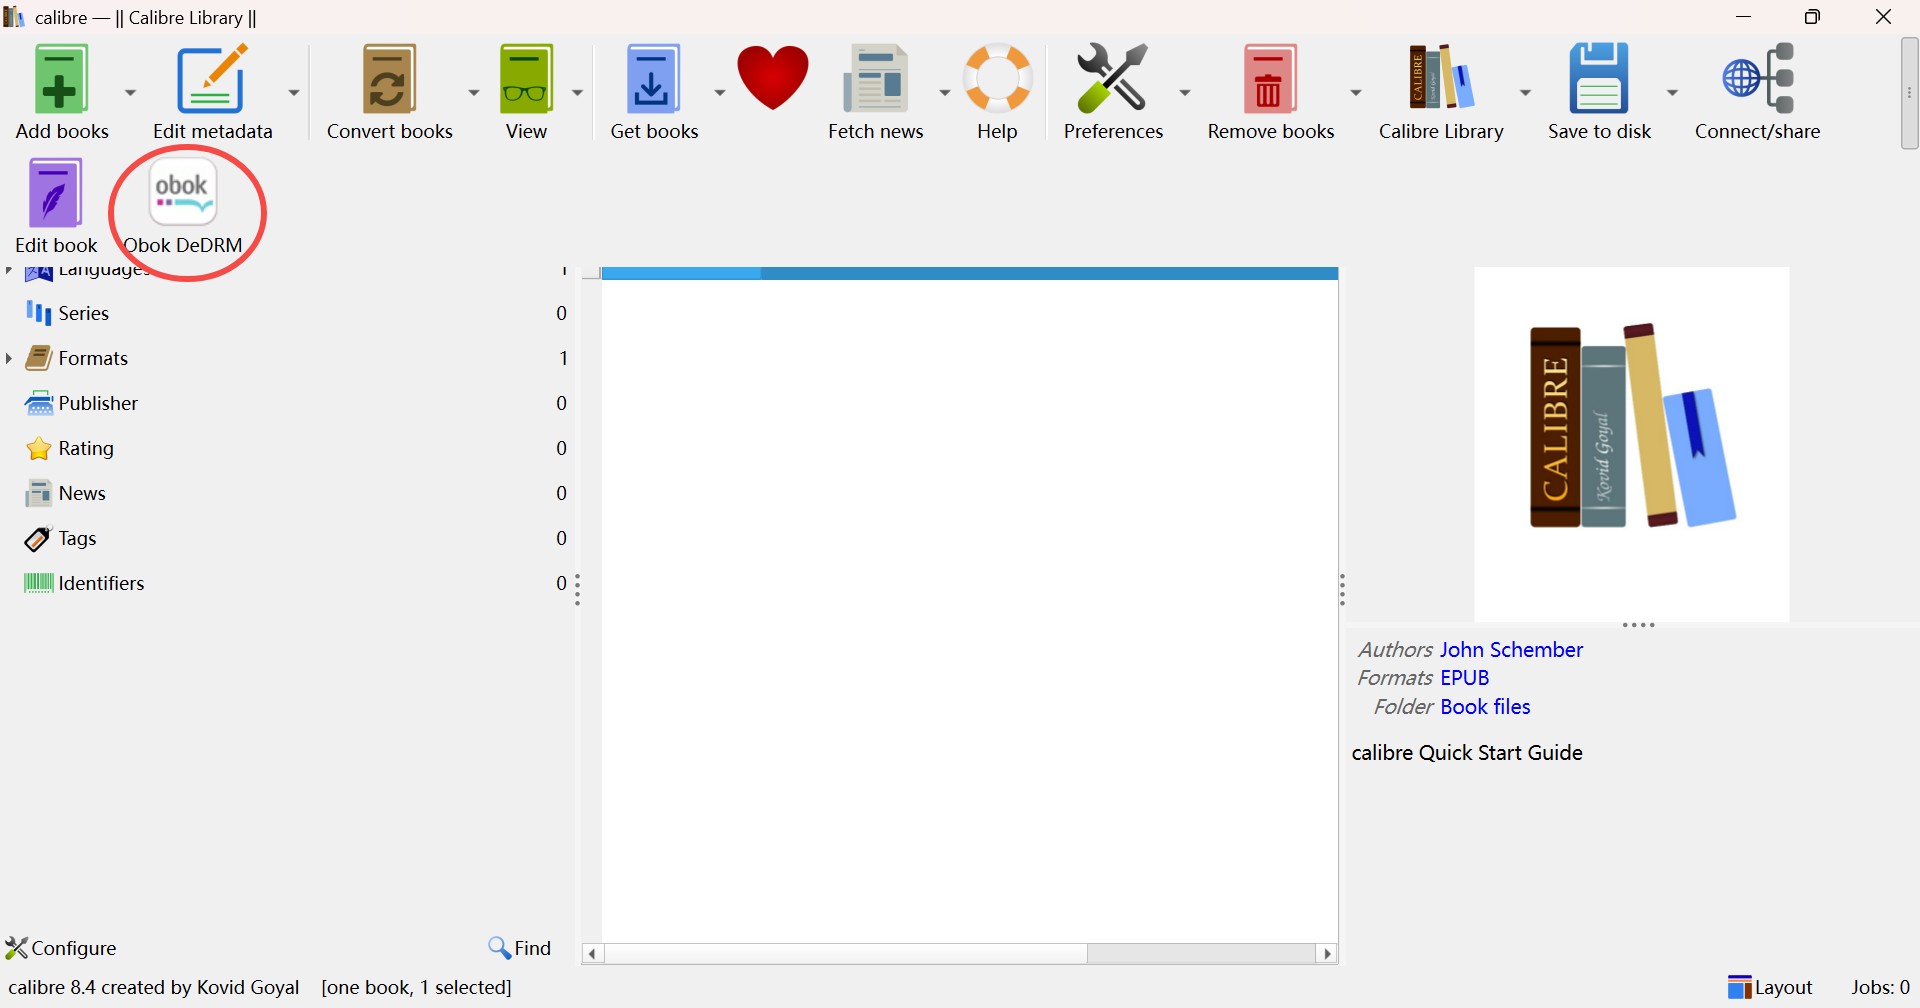Image resolution: width=1920 pixels, height=1008 pixels.
Task: Open the Remove books dropdown arrow
Action: [x=1356, y=92]
